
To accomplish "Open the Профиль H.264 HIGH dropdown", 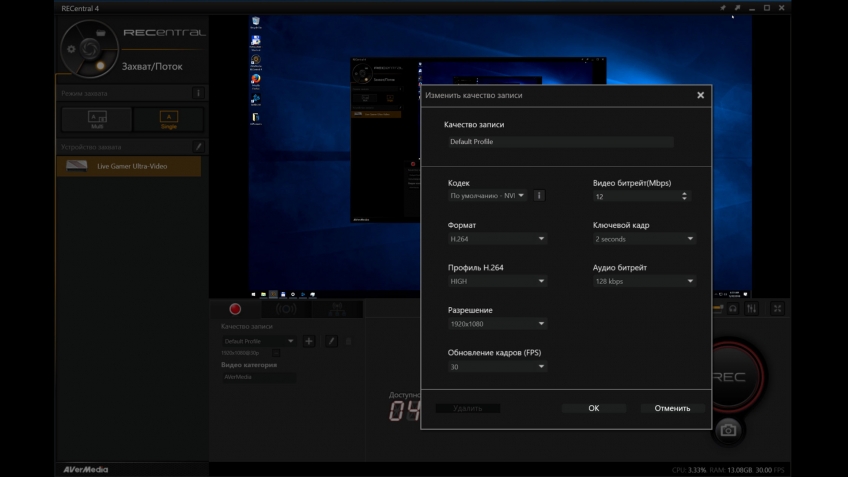I will point(497,281).
